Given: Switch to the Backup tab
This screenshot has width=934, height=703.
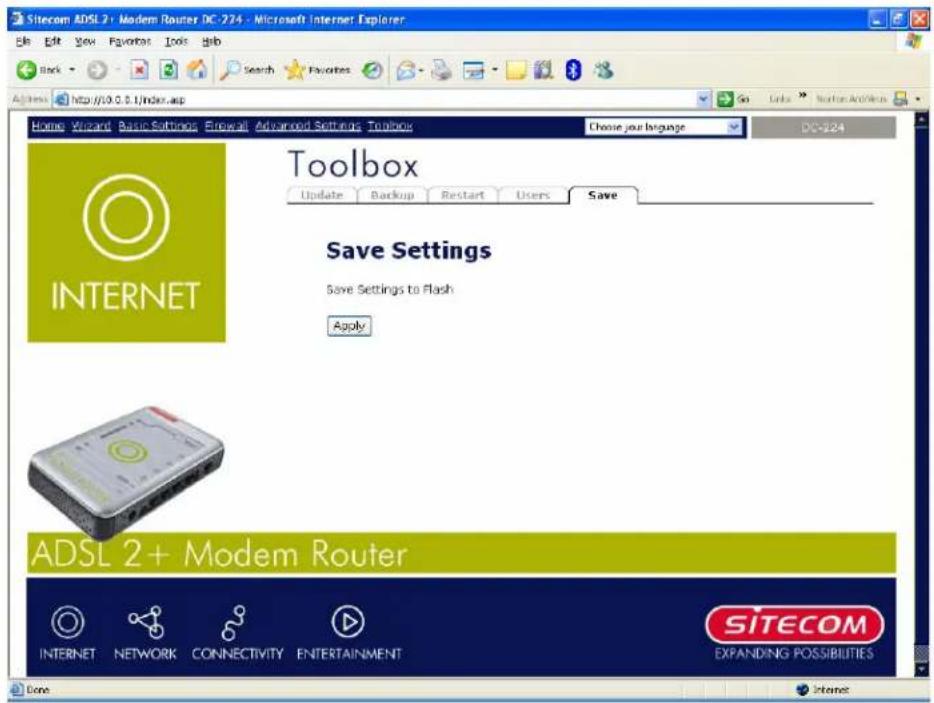Looking at the screenshot, I should (392, 195).
